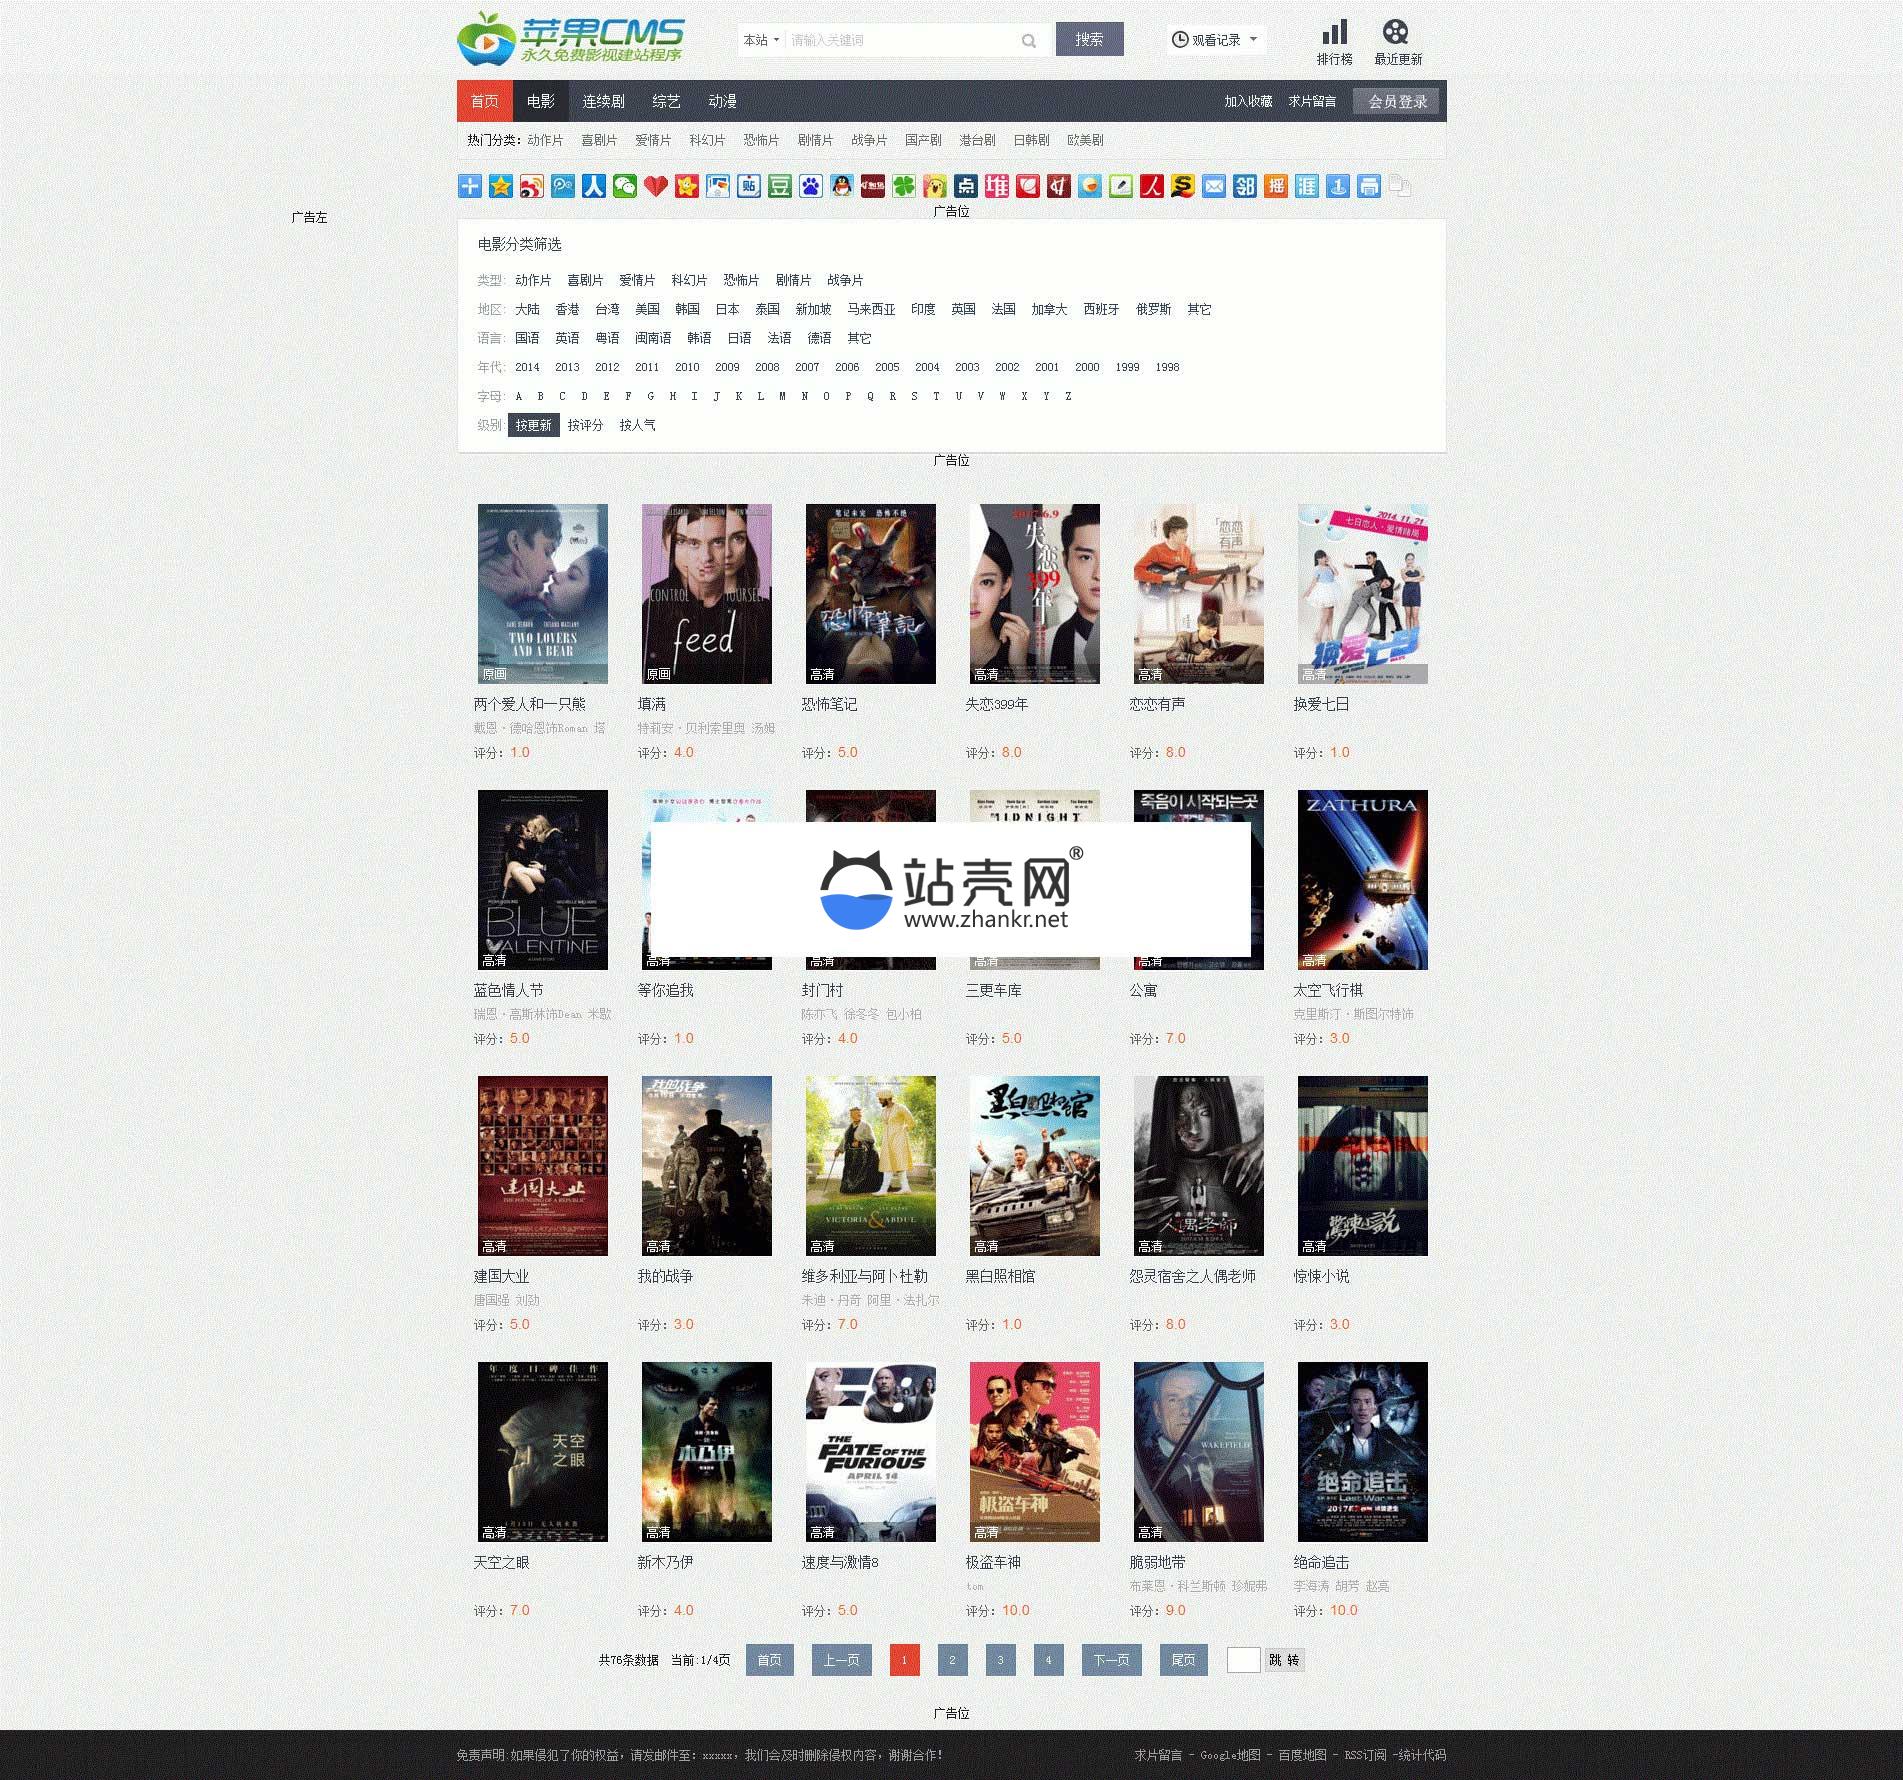Click the blue 邻 share icon
Image resolution: width=1903 pixels, height=1780 pixels.
click(1244, 186)
